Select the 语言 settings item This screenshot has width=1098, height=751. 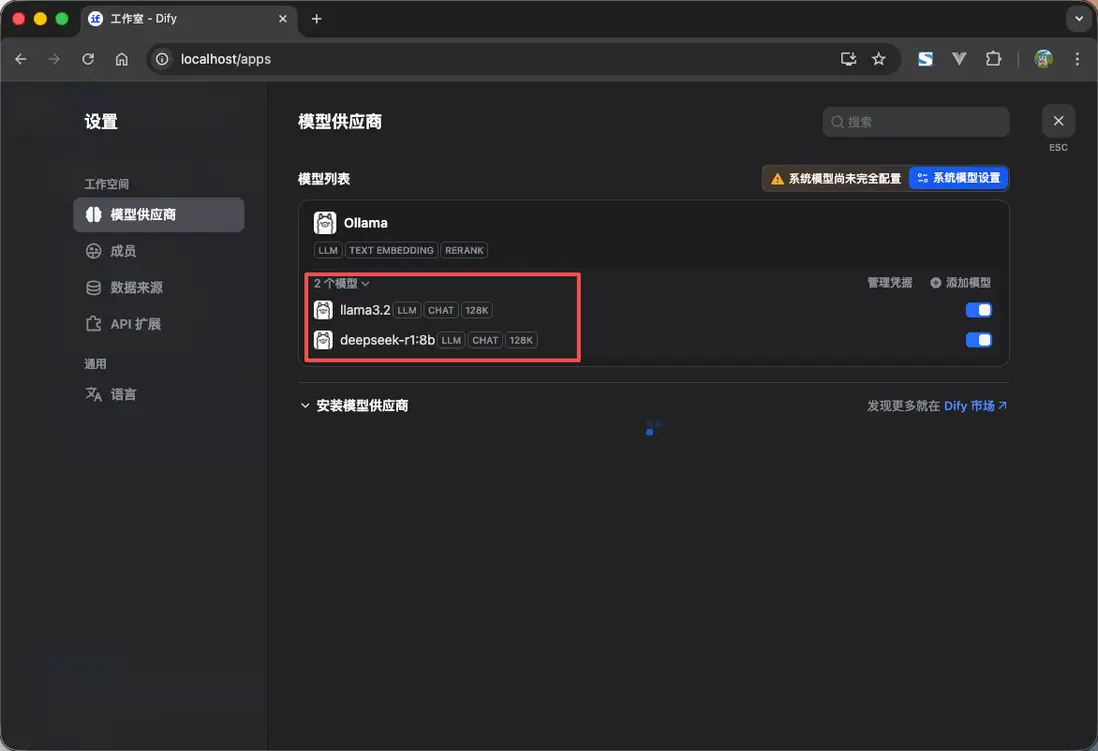coord(122,394)
